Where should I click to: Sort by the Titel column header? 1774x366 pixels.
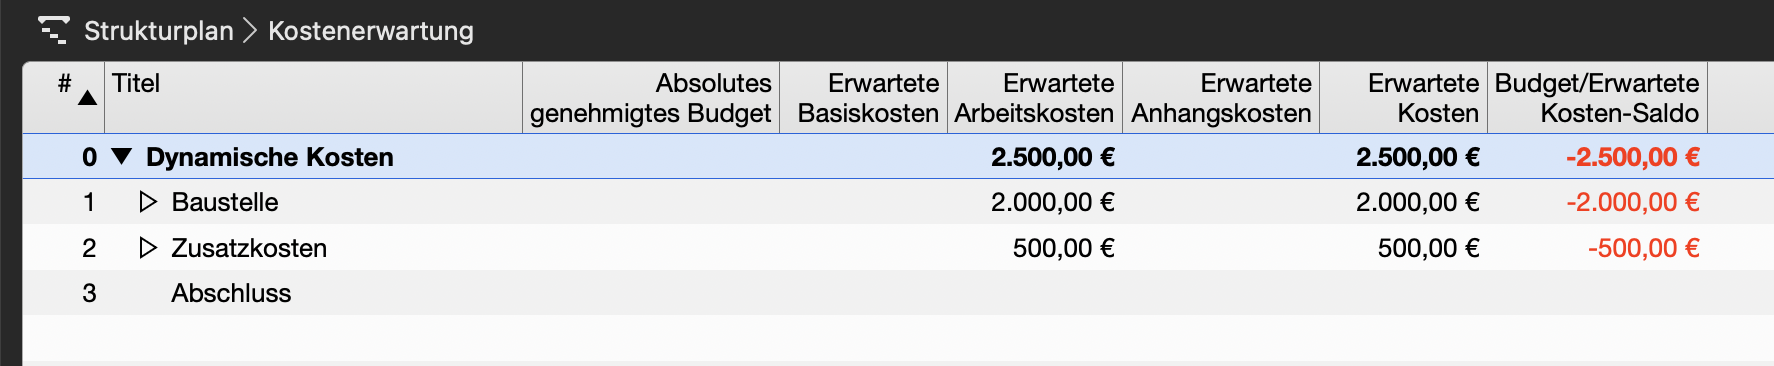pyautogui.click(x=313, y=98)
